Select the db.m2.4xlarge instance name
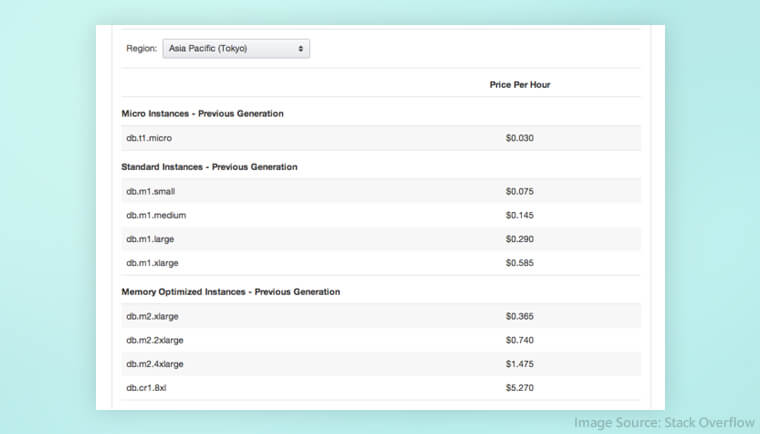The image size is (760, 434). coord(155,364)
